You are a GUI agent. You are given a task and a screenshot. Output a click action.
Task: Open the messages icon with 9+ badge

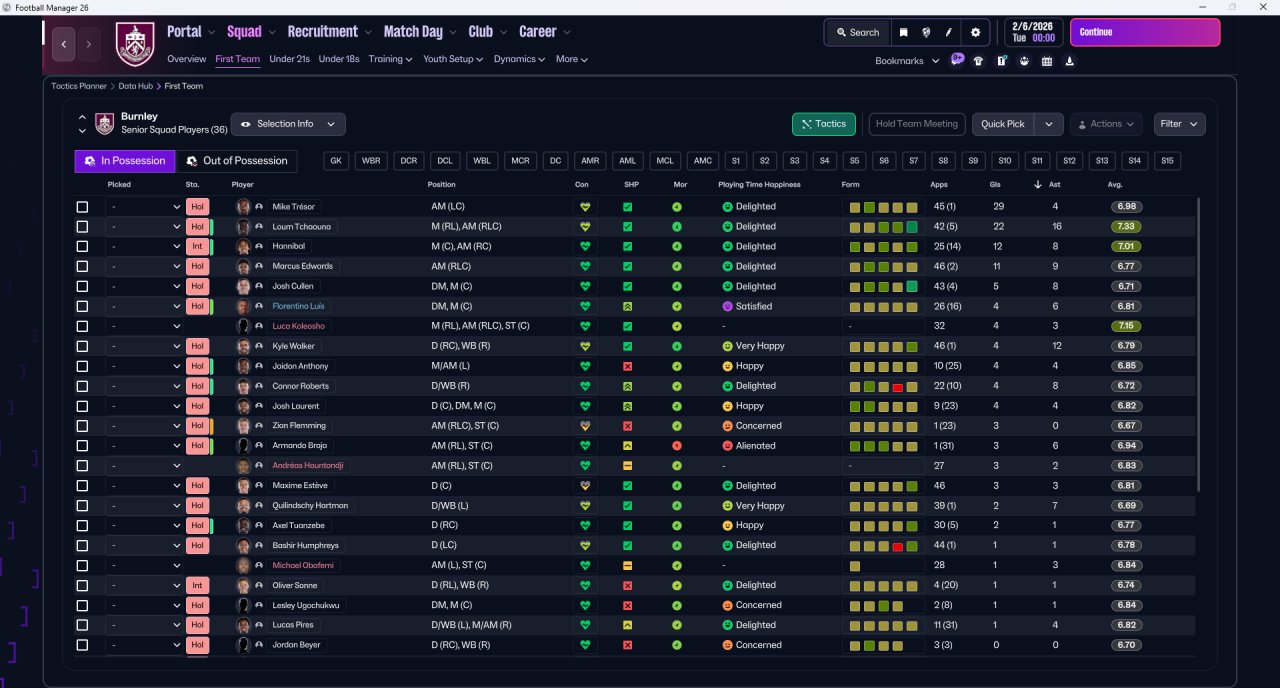coord(957,60)
